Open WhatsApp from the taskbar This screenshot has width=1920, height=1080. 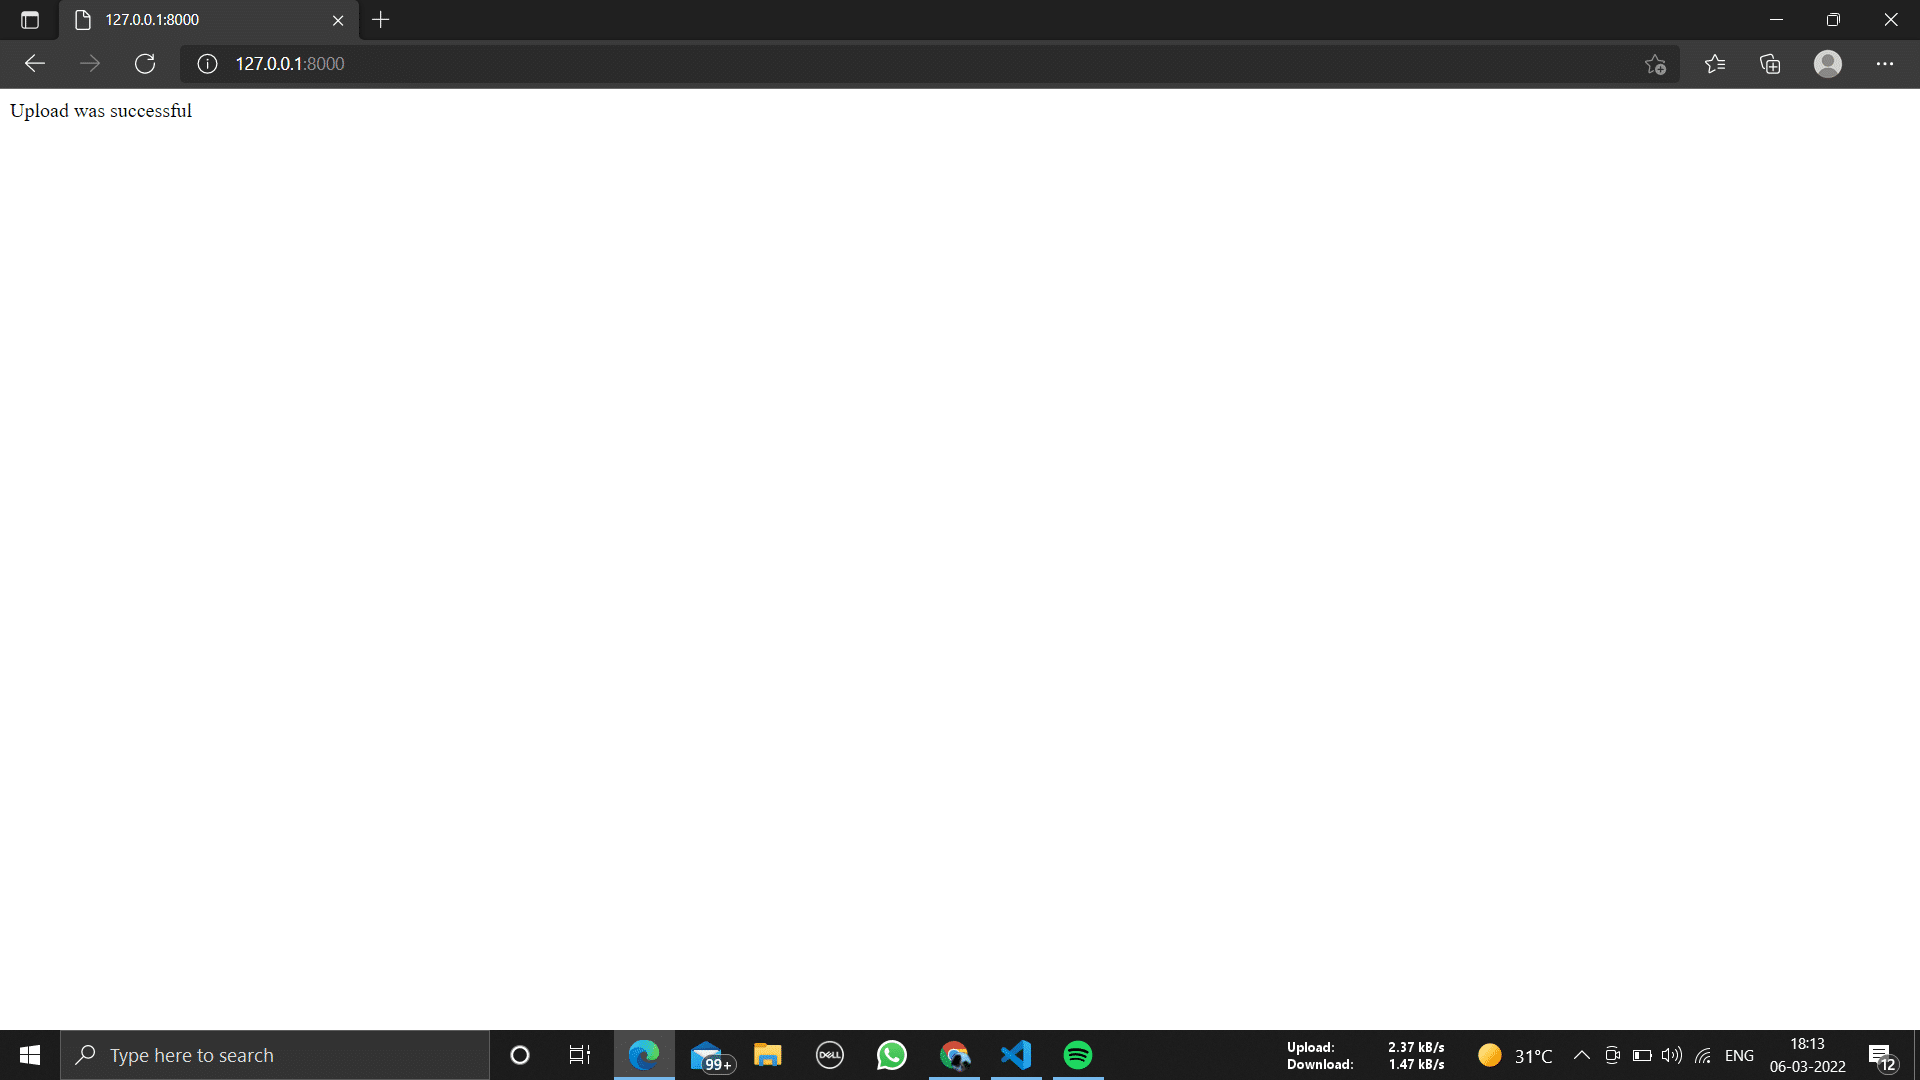(x=891, y=1055)
